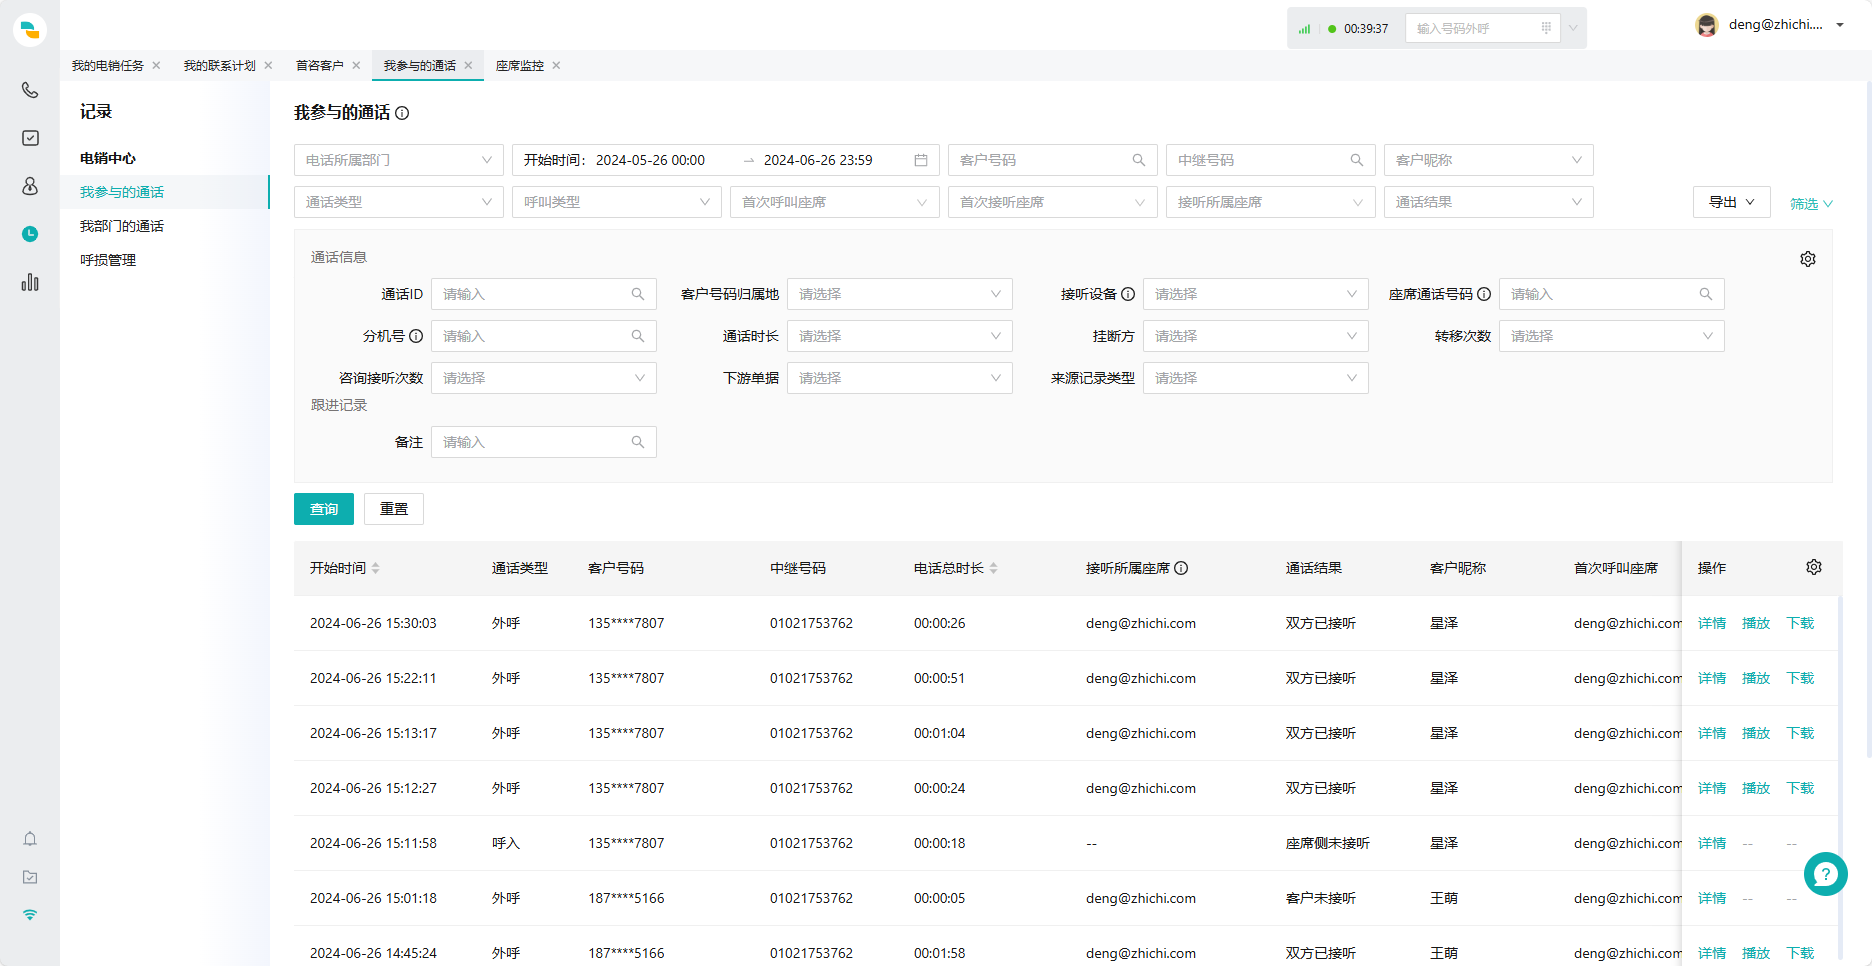Click the 座席侧未接听 result cell
Image resolution: width=1872 pixels, height=966 pixels.
point(1328,843)
